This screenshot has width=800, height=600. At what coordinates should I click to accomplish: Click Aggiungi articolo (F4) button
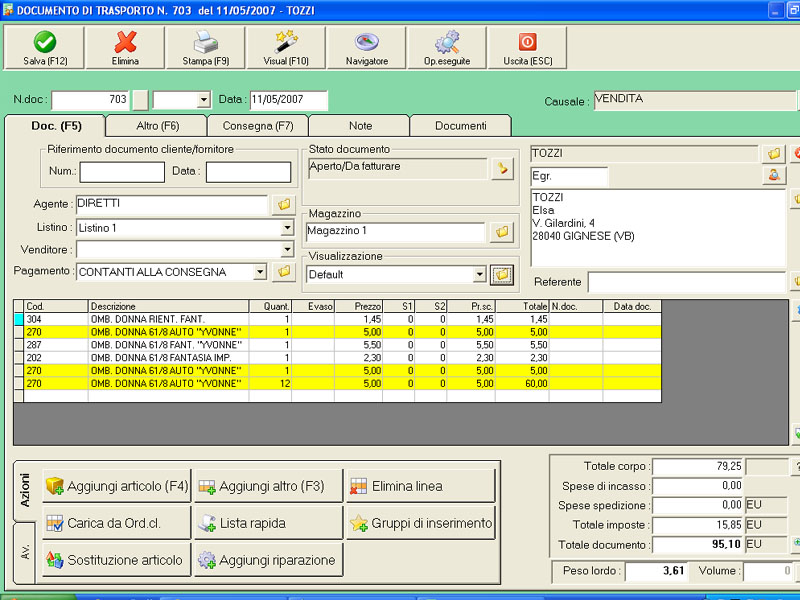pyautogui.click(x=117, y=486)
